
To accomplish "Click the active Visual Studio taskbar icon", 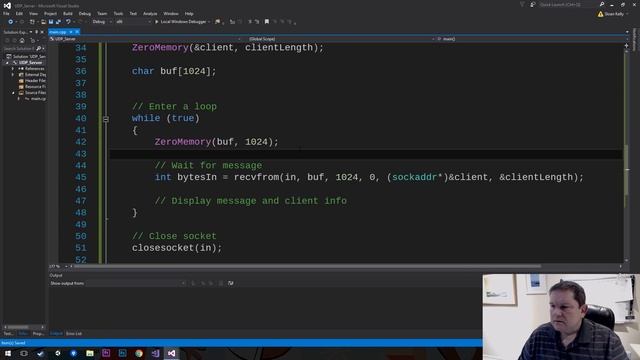I will pyautogui.click(x=171, y=353).
